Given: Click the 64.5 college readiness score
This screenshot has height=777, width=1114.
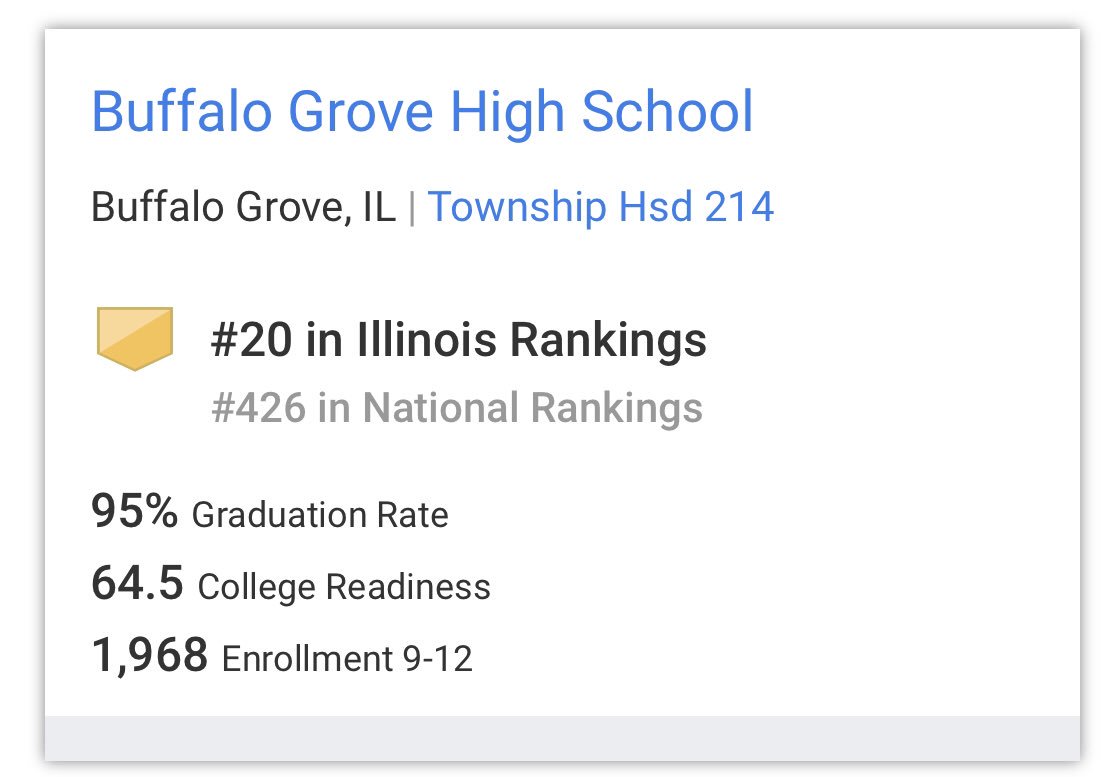Looking at the screenshot, I should 137,583.
